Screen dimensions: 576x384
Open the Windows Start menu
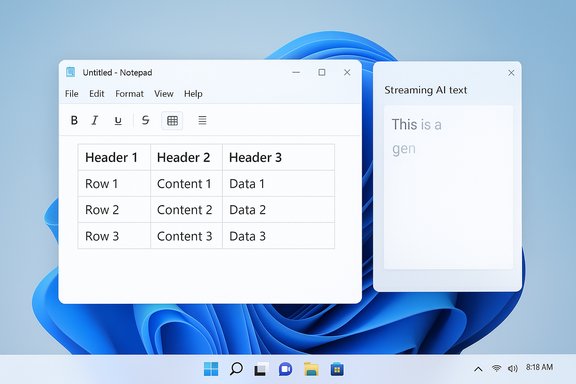point(211,369)
